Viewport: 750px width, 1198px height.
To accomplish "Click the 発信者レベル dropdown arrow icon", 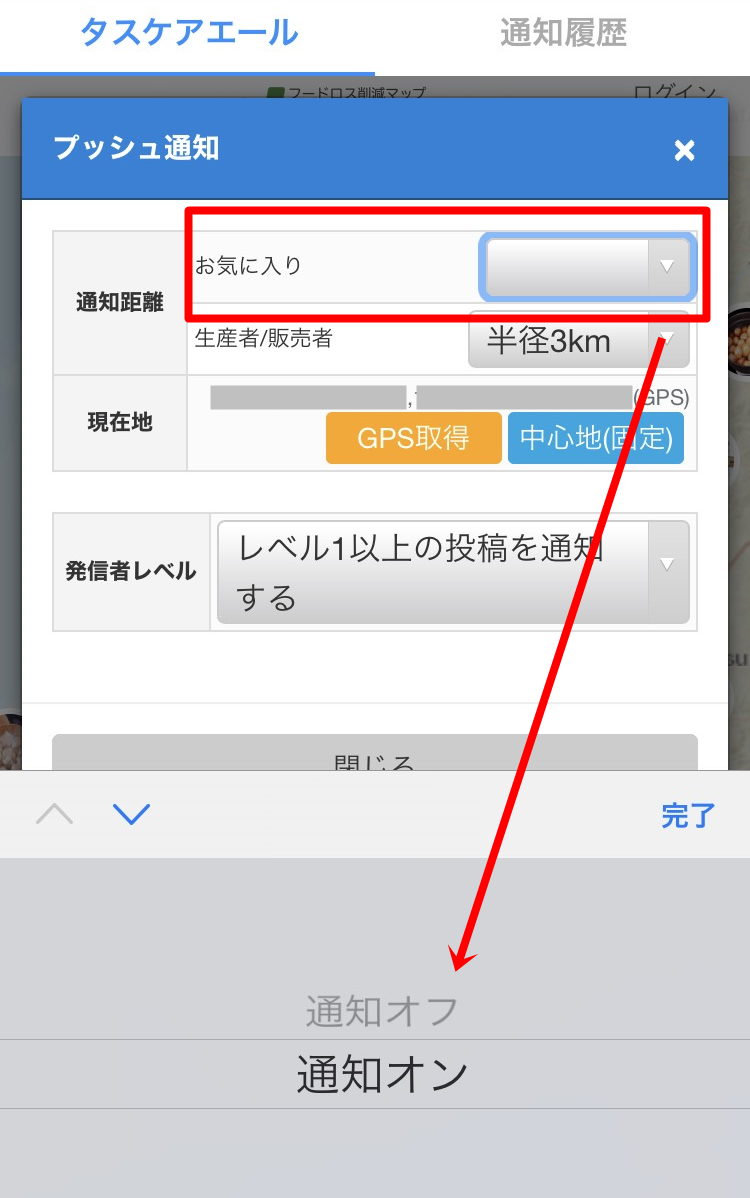I will pos(668,565).
